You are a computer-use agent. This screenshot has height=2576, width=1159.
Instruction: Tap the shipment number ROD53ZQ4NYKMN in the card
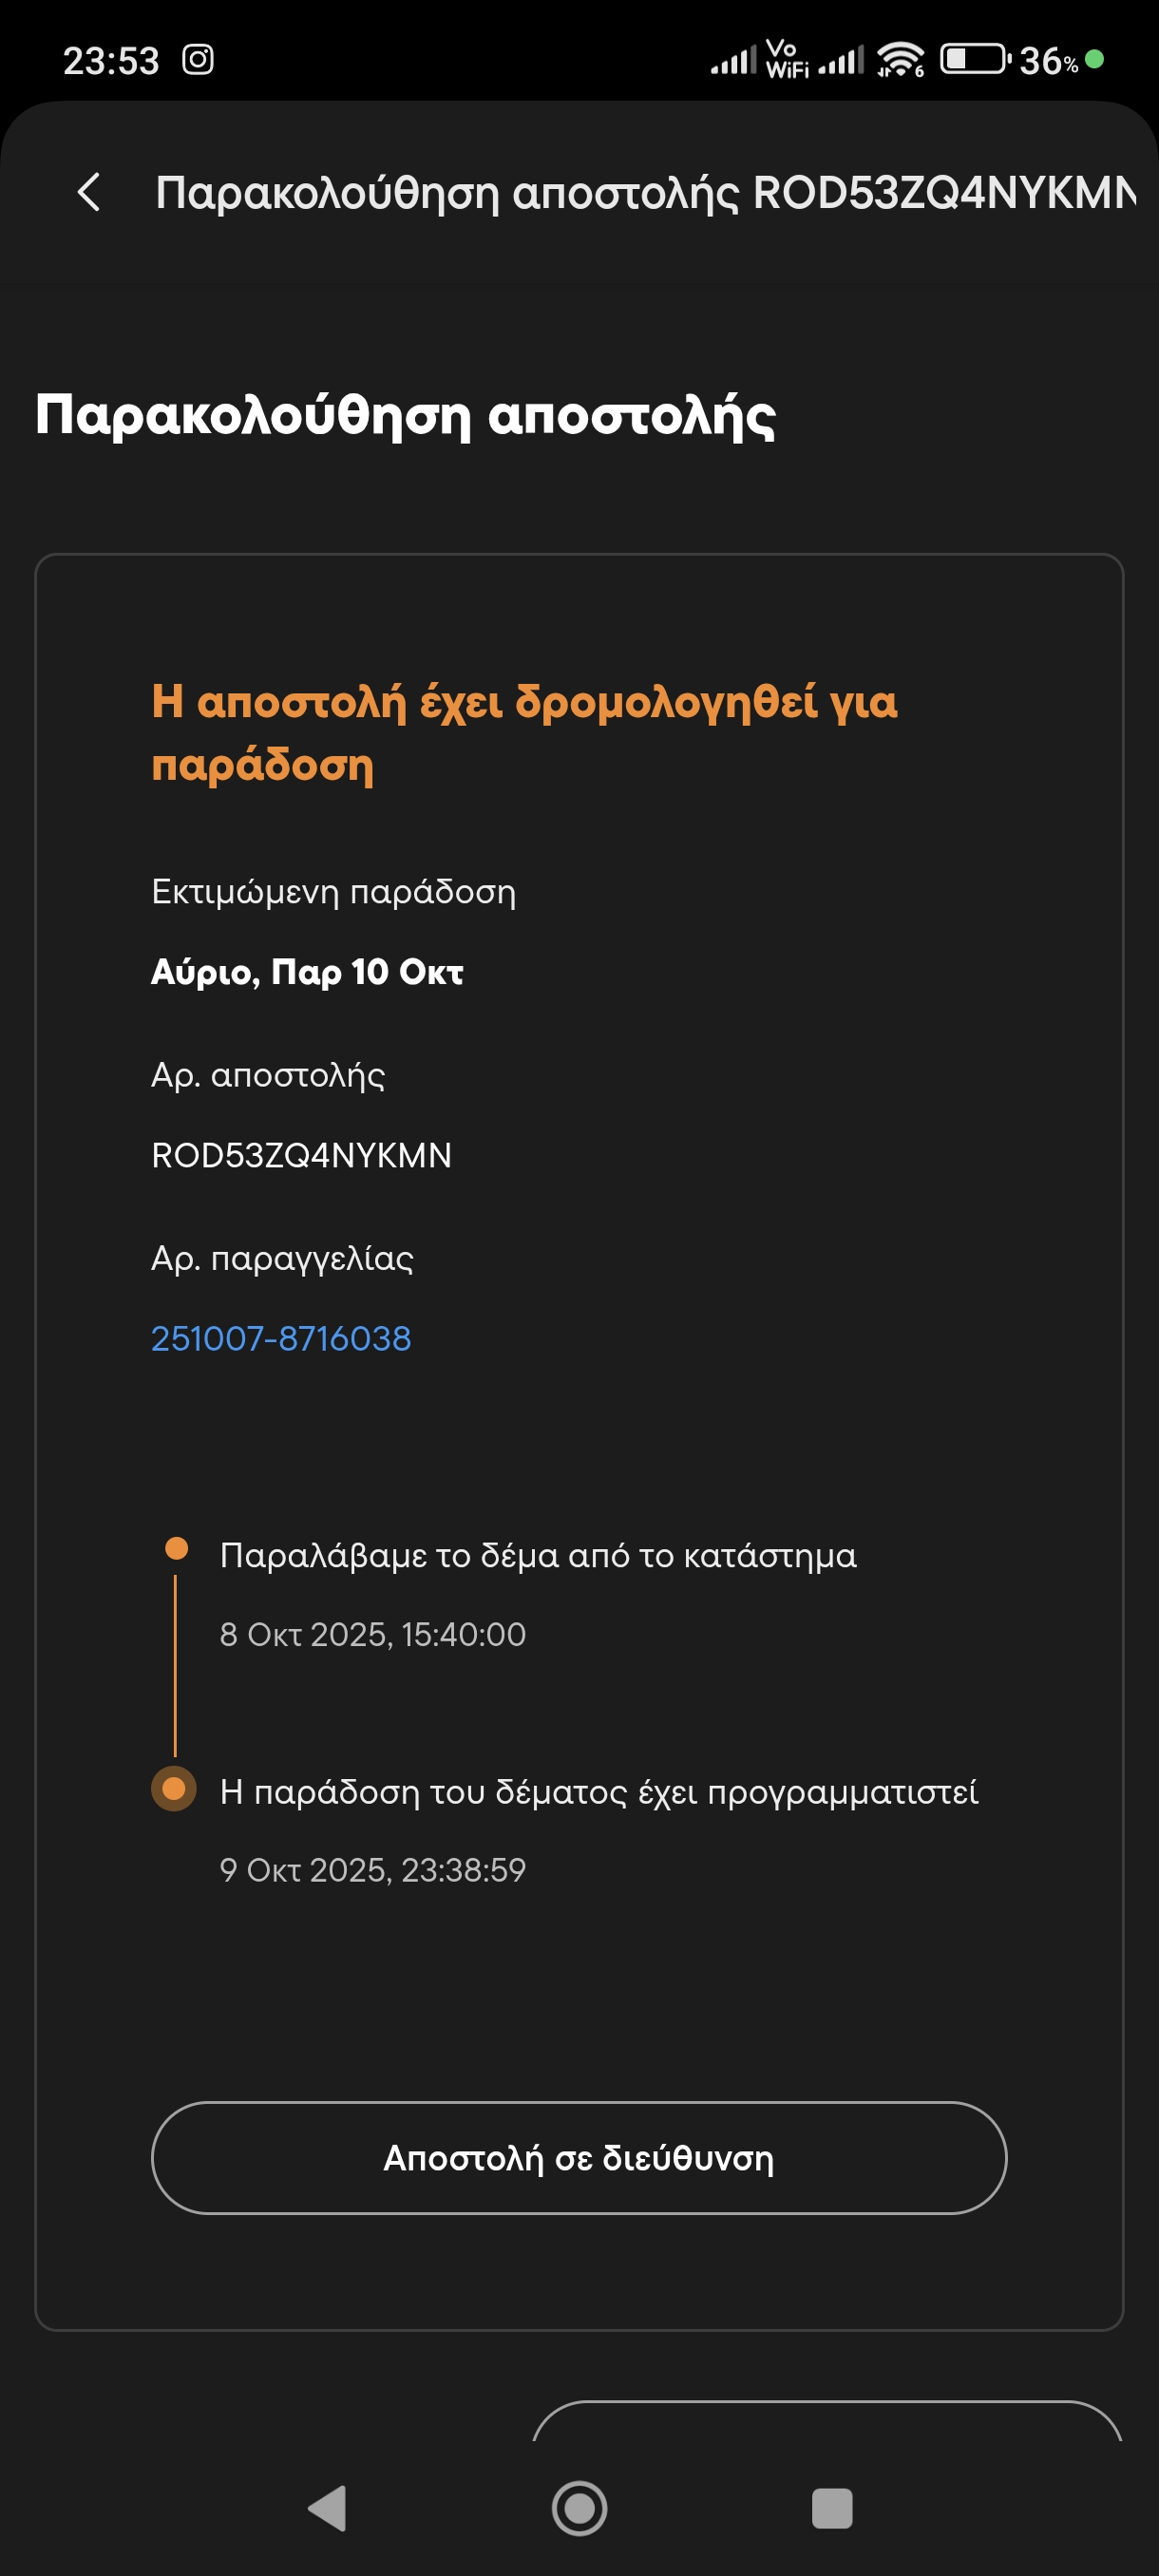[x=301, y=1155]
